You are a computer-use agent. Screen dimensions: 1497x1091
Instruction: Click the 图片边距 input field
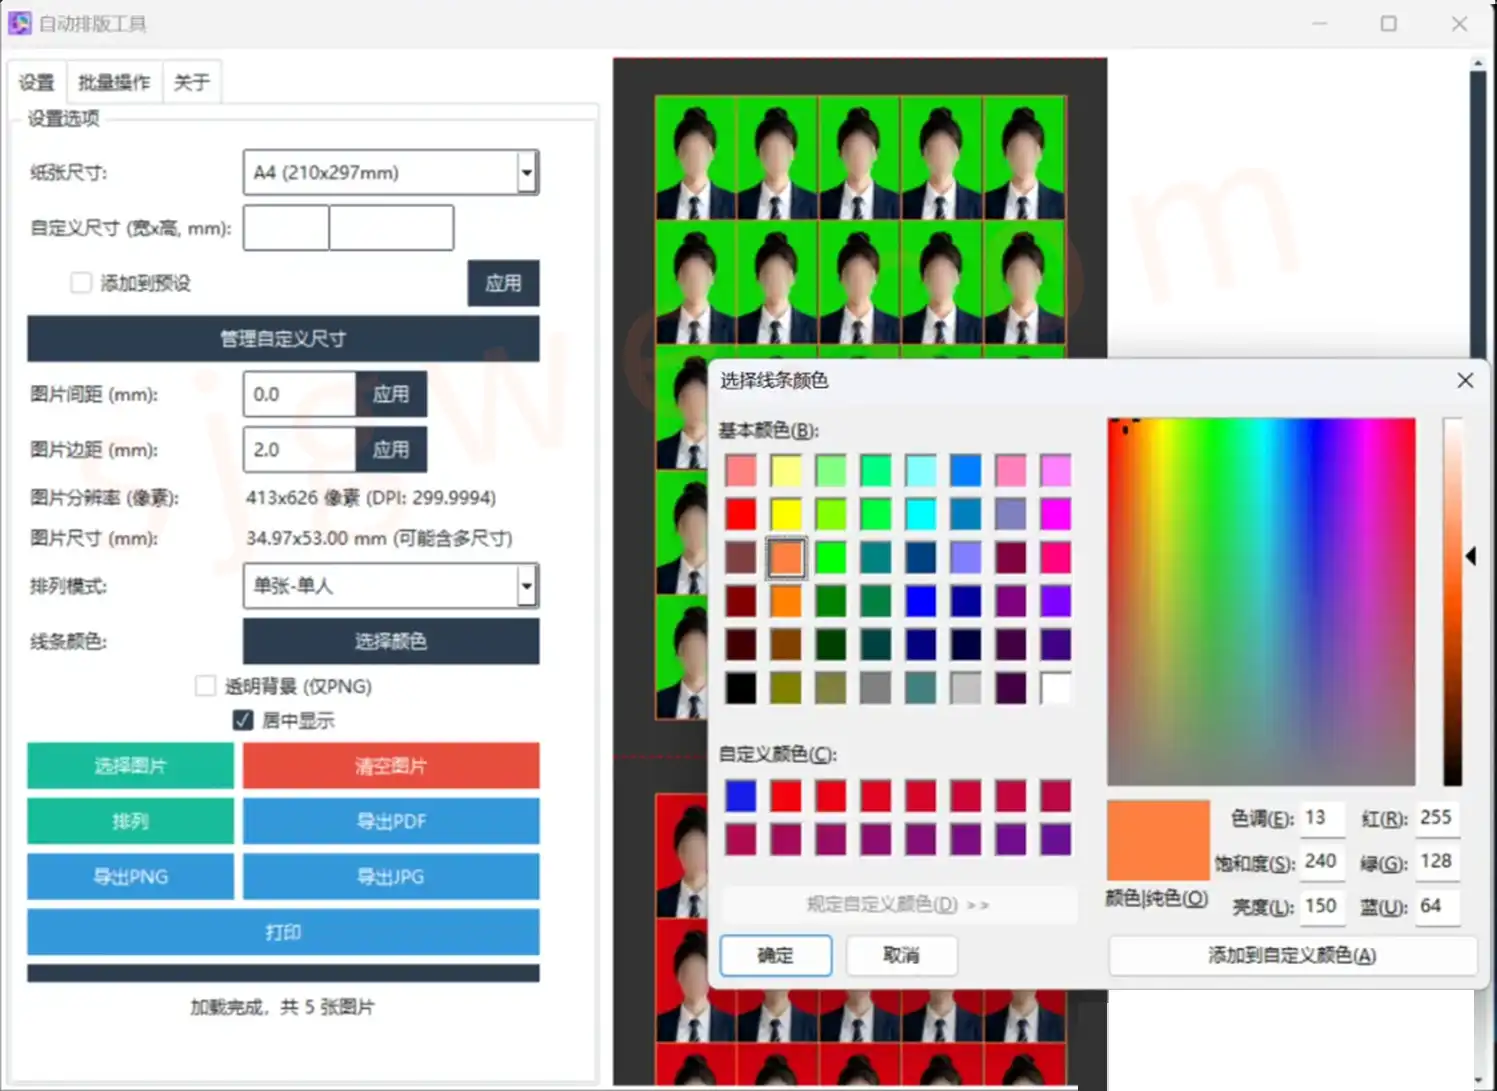(299, 450)
